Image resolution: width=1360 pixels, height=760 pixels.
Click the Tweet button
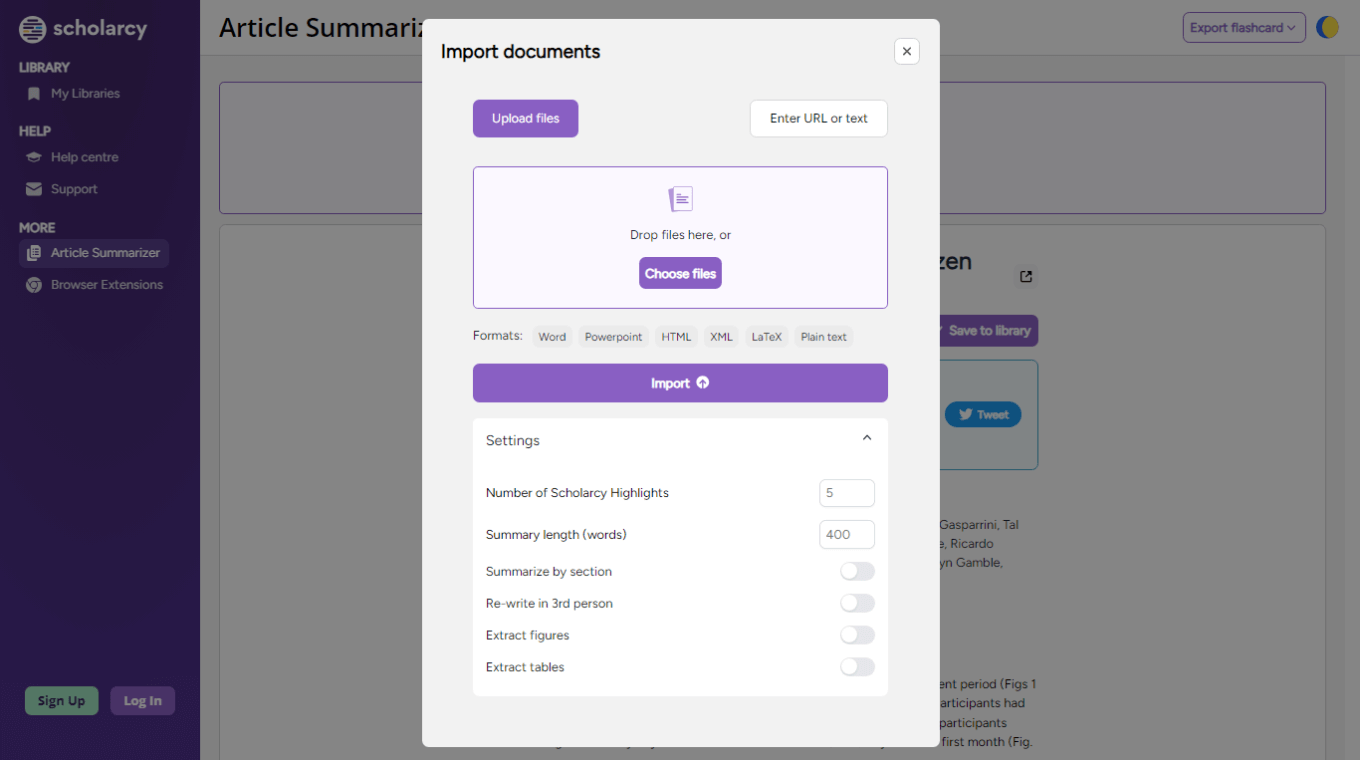tap(983, 415)
